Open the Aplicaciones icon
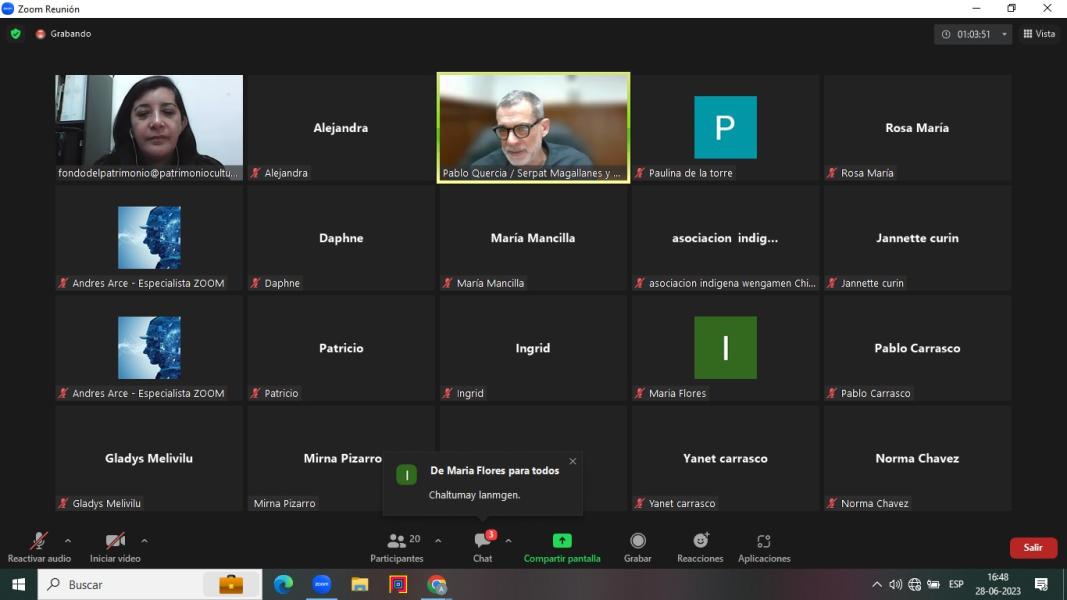1067x600 pixels. 764,541
